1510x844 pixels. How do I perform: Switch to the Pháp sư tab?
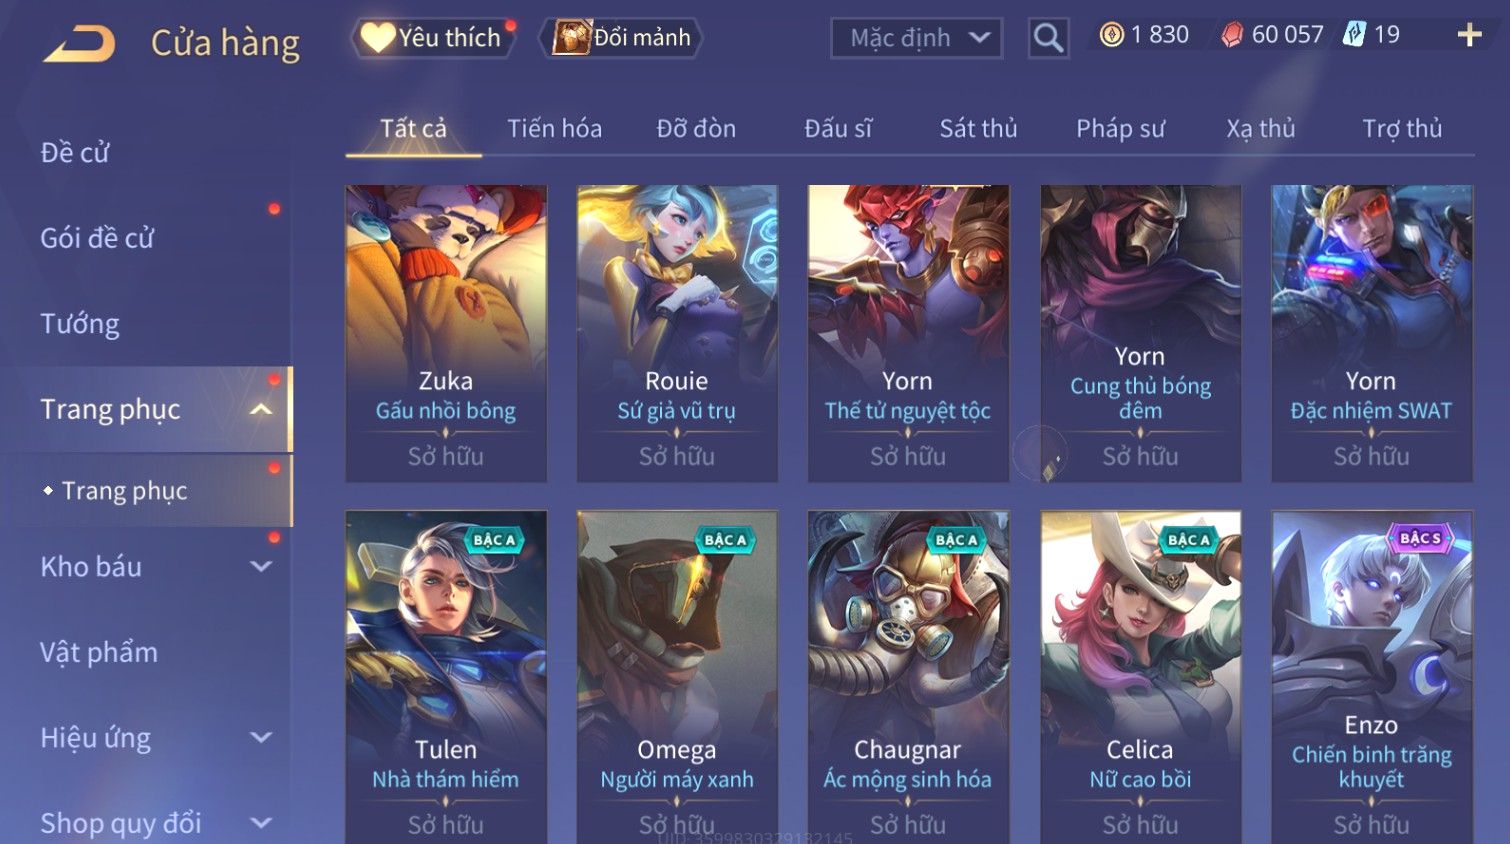pos(1120,129)
